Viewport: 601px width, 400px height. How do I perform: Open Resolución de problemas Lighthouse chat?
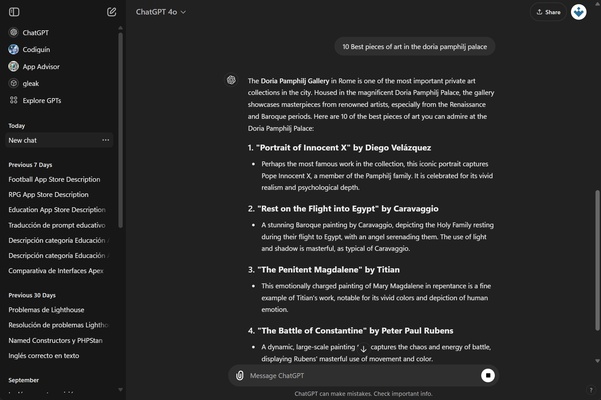[x=59, y=325]
